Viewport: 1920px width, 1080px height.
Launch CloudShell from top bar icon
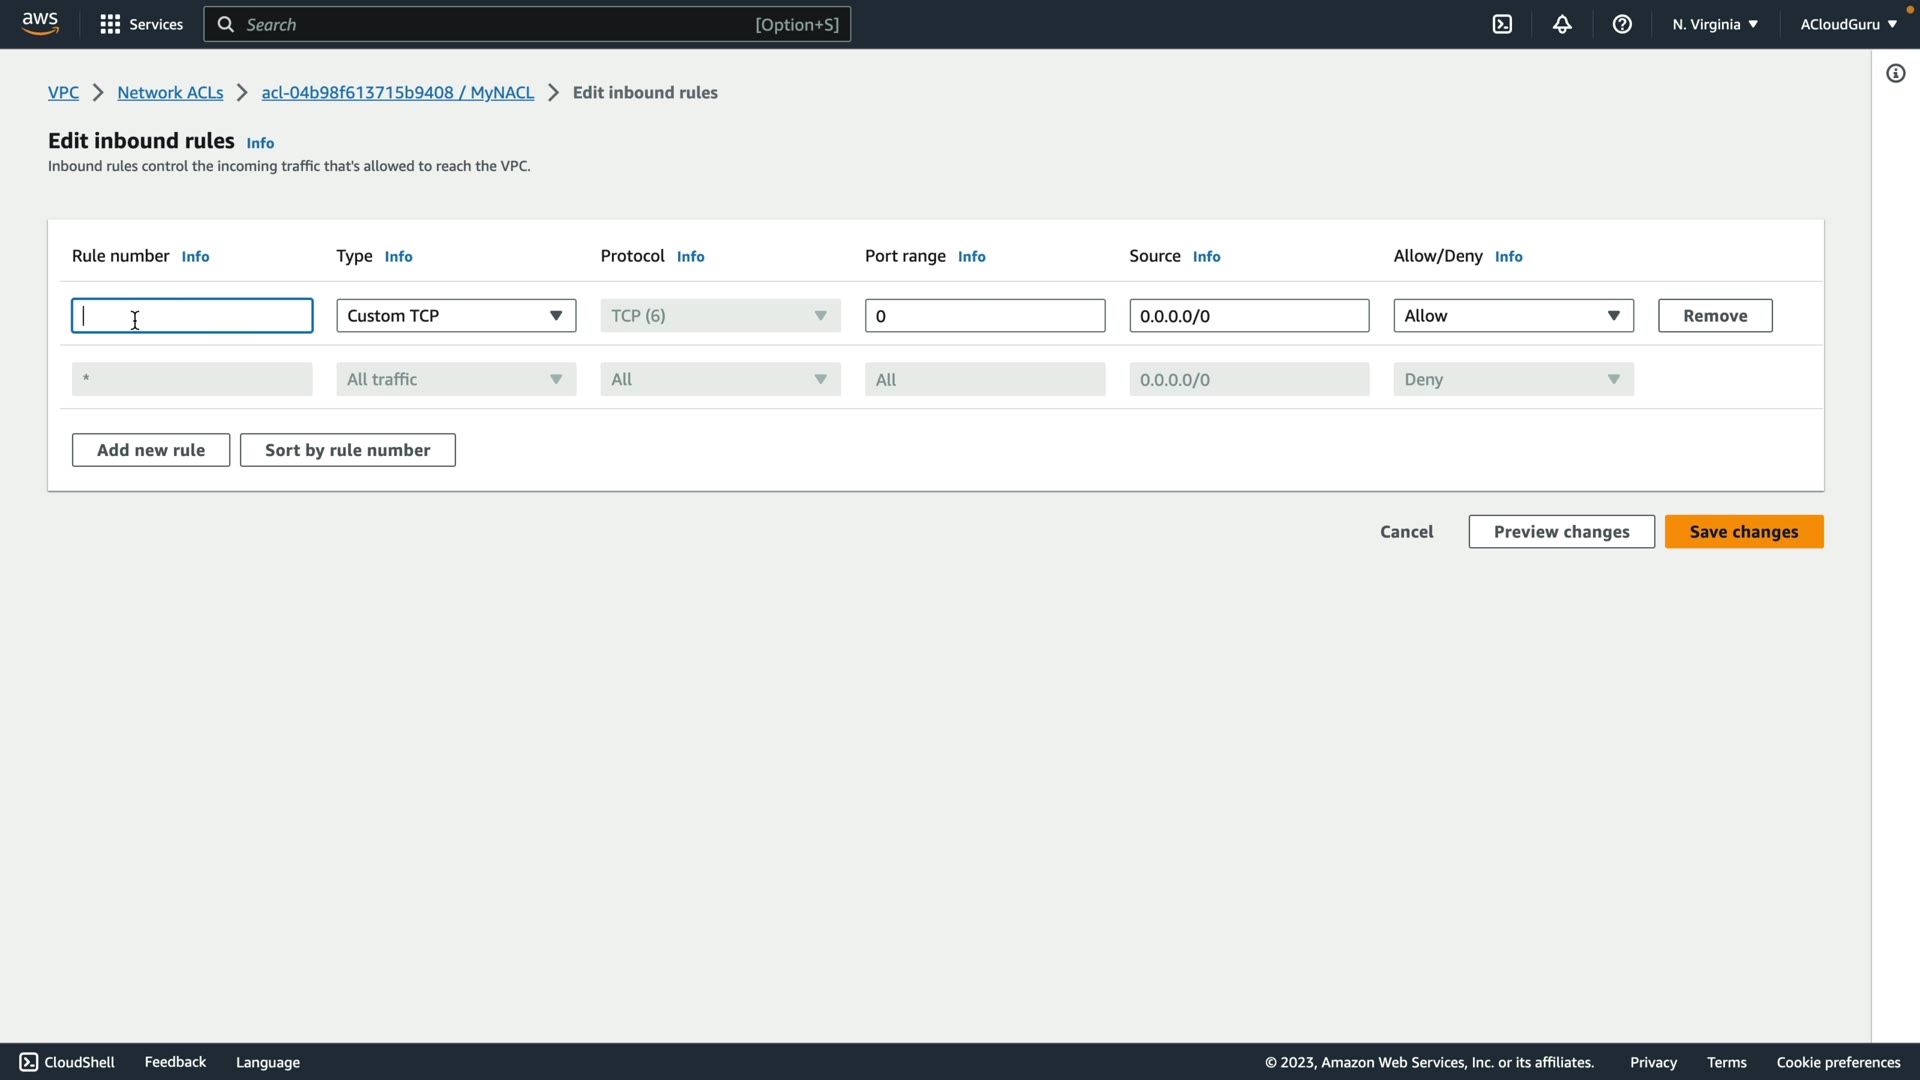[1502, 24]
